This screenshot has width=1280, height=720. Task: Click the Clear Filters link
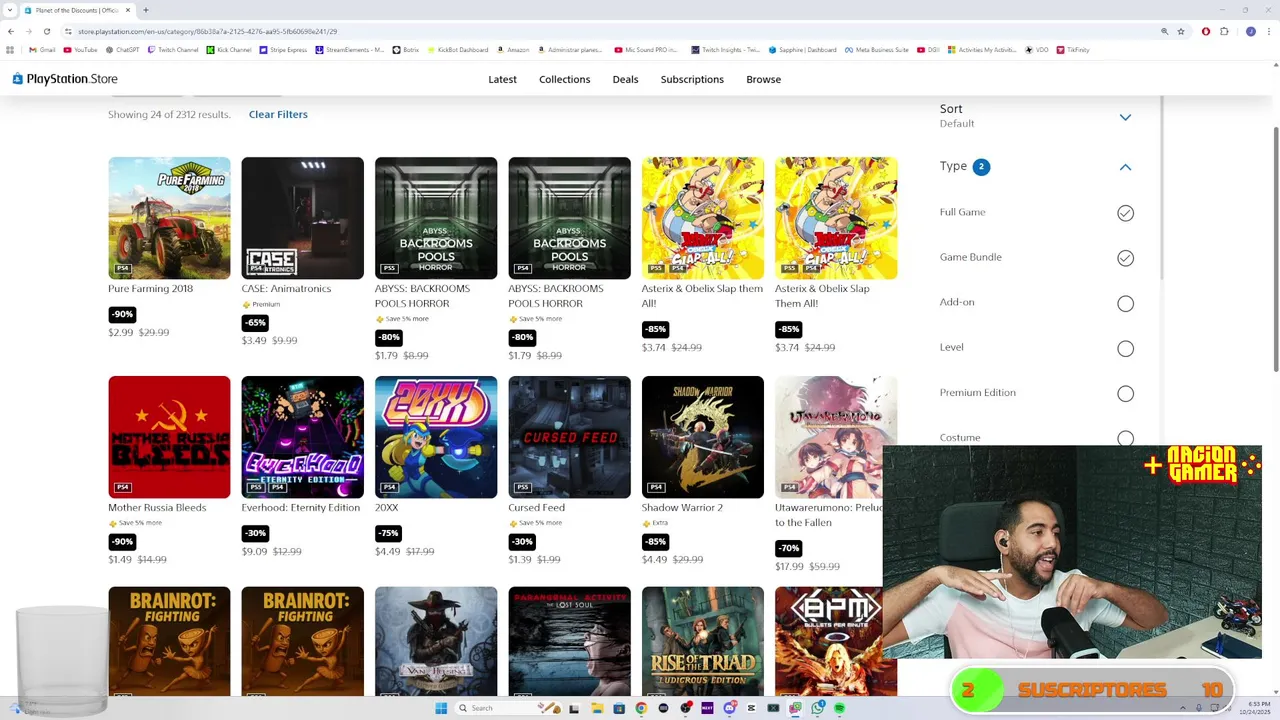pyautogui.click(x=278, y=114)
